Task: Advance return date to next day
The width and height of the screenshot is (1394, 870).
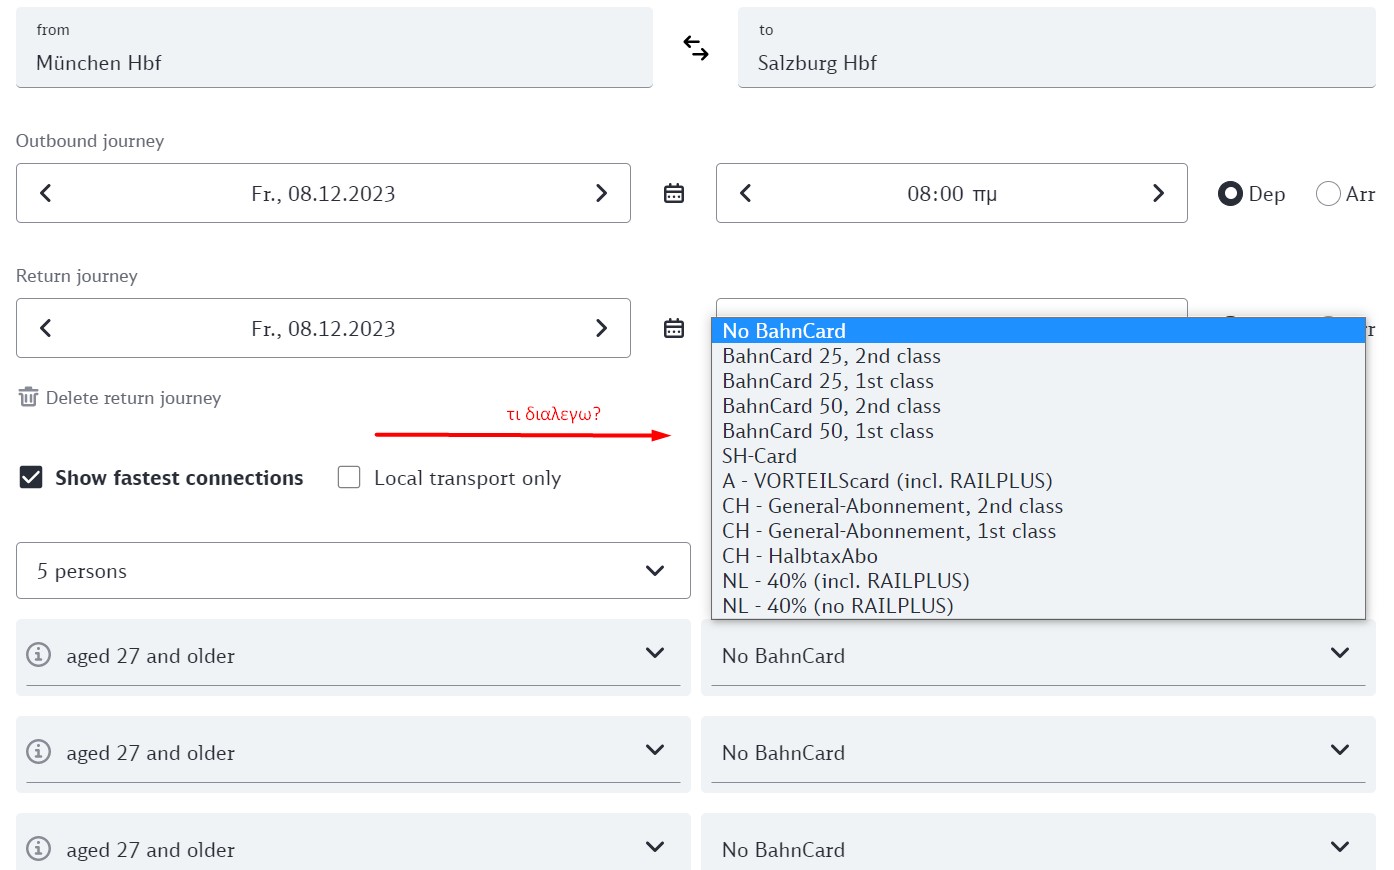Action: tap(601, 328)
